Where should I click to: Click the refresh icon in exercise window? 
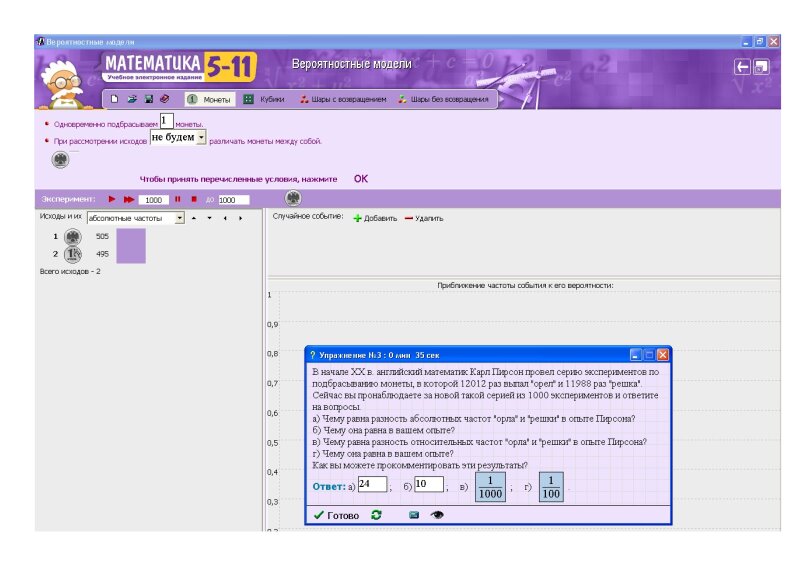[x=376, y=515]
